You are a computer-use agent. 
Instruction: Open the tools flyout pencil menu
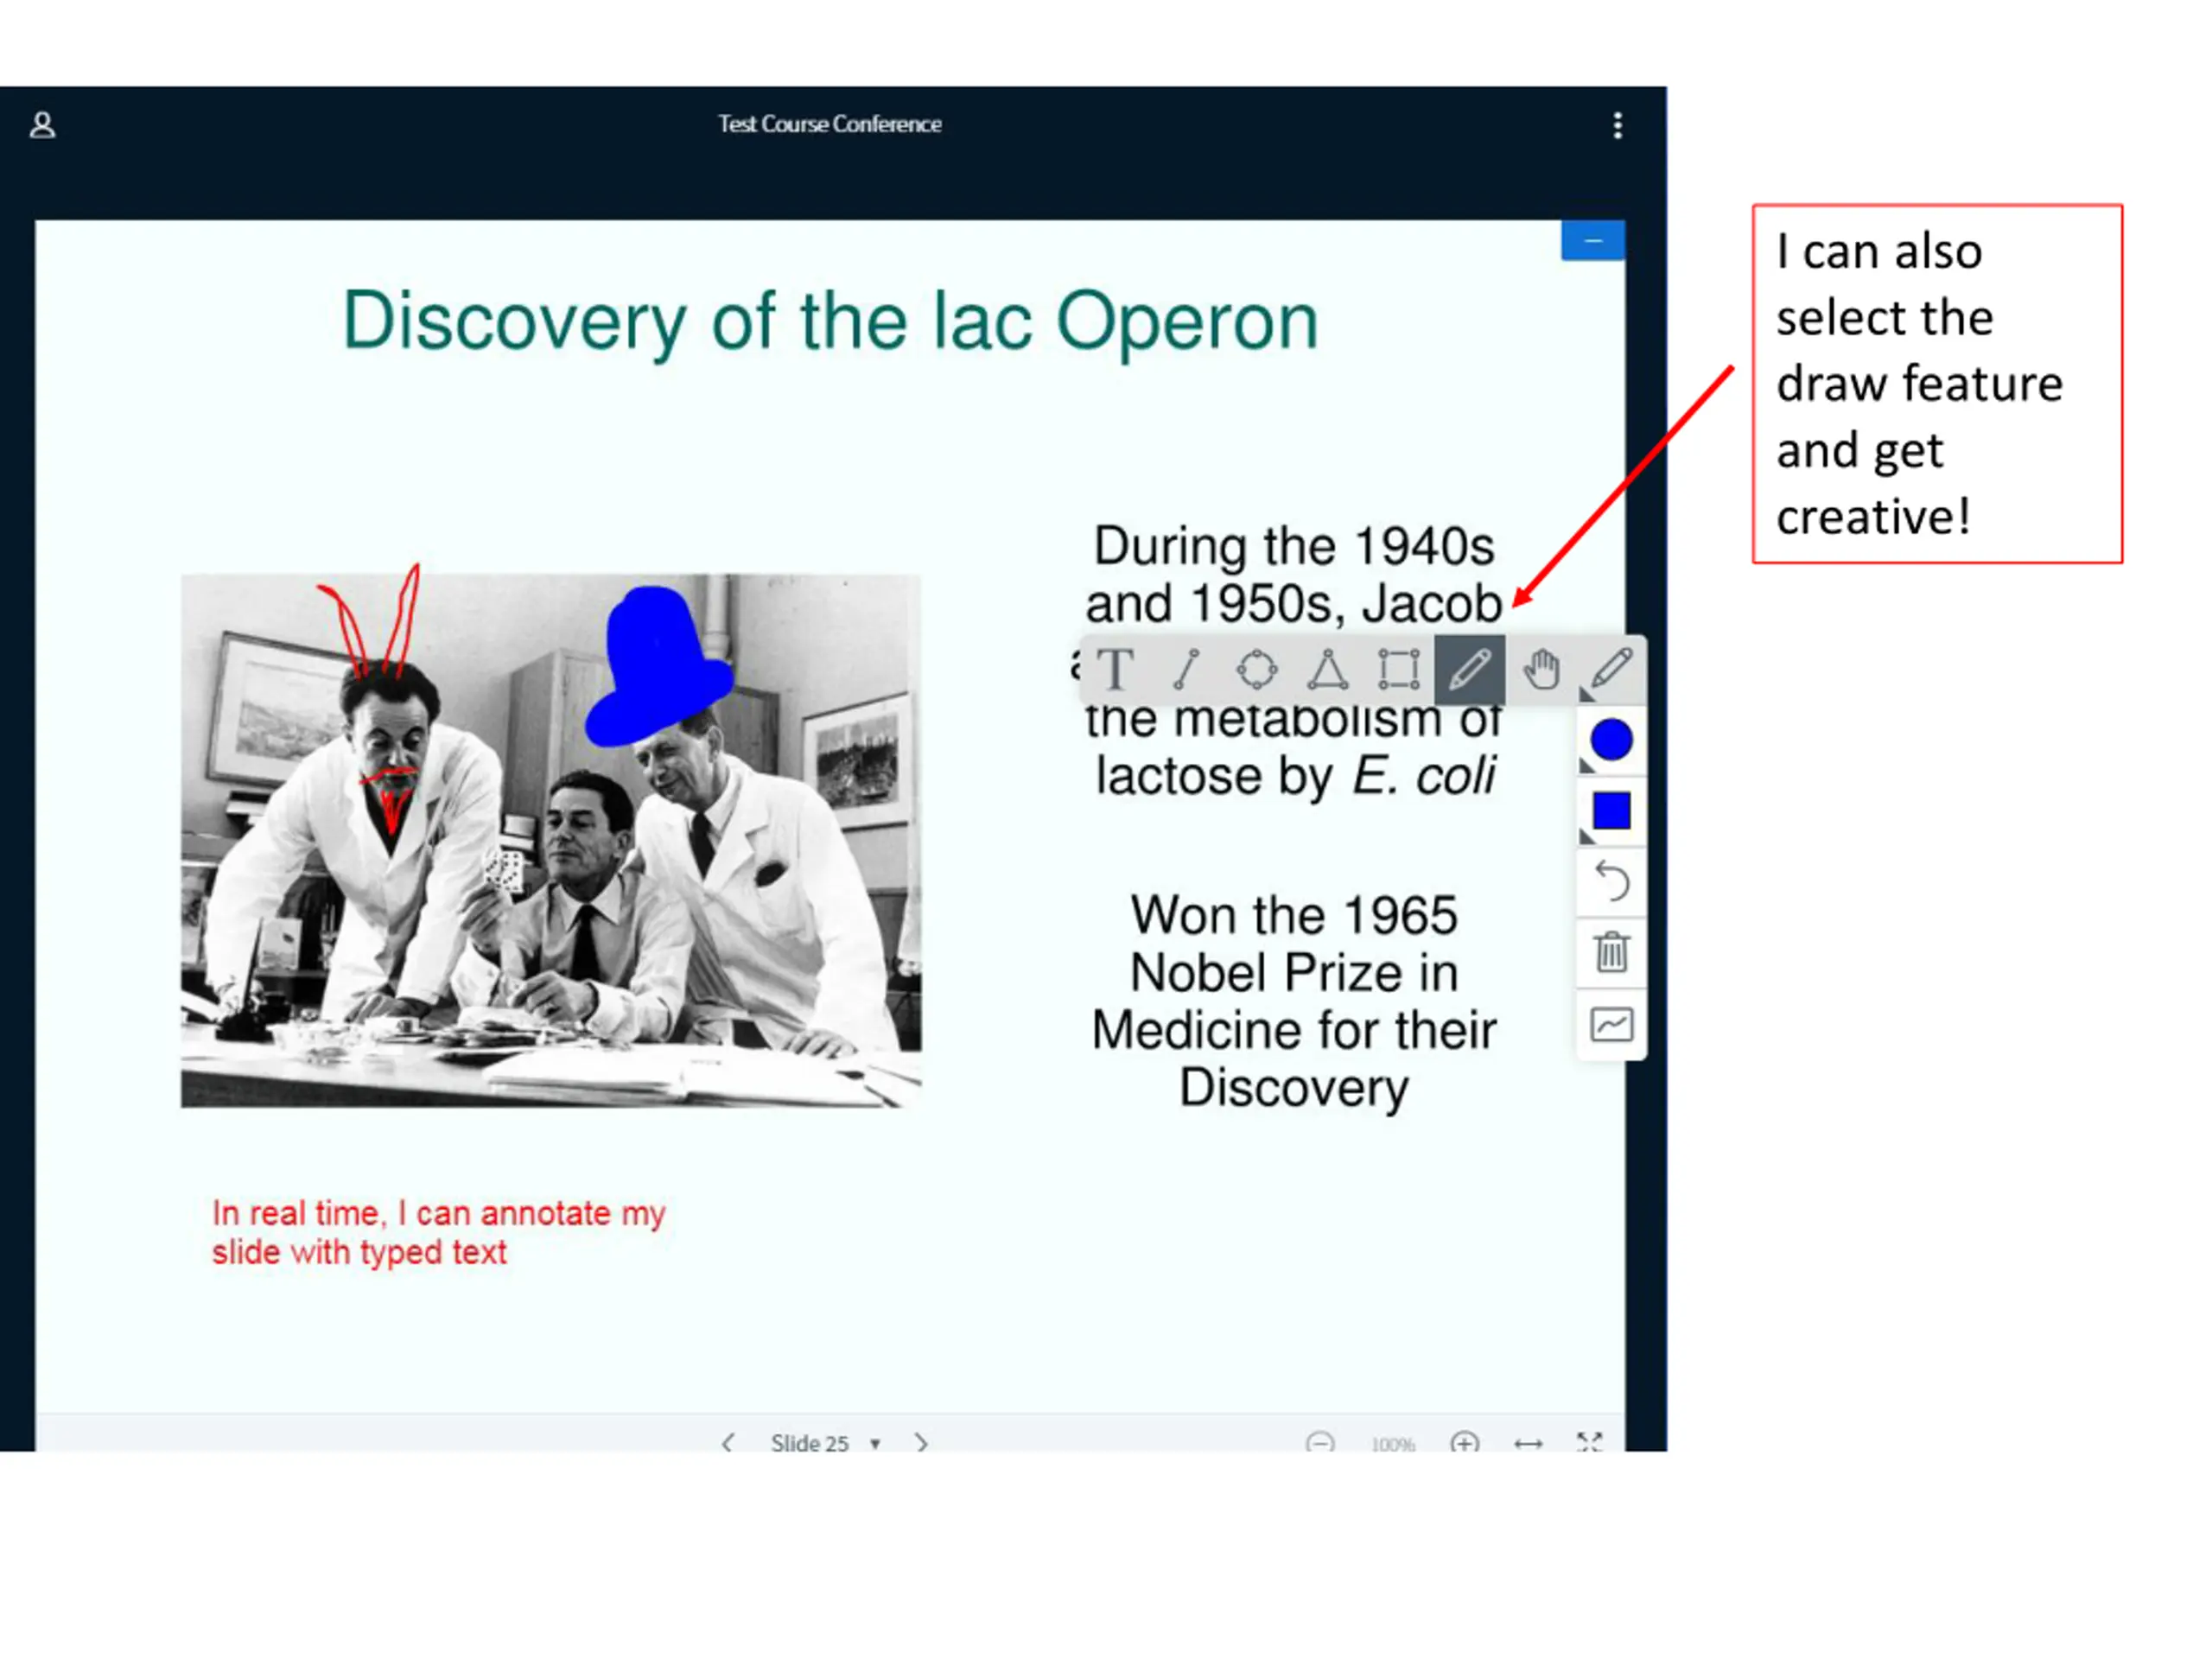(x=1611, y=669)
